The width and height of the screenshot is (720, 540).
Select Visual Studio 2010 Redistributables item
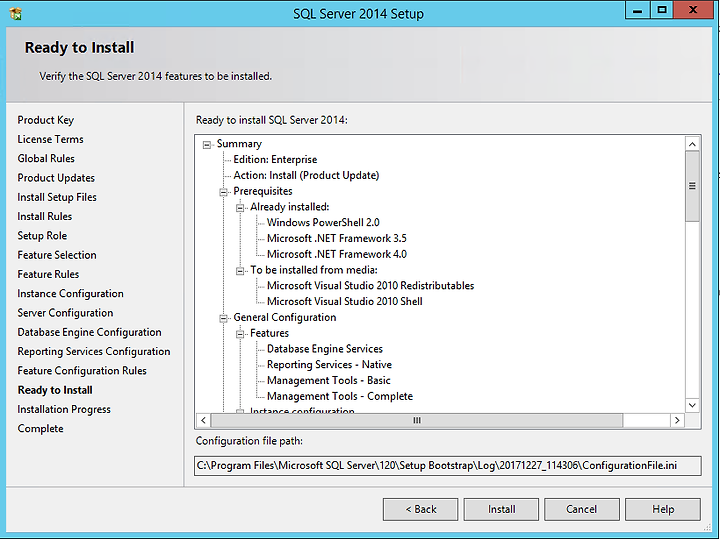[371, 286]
